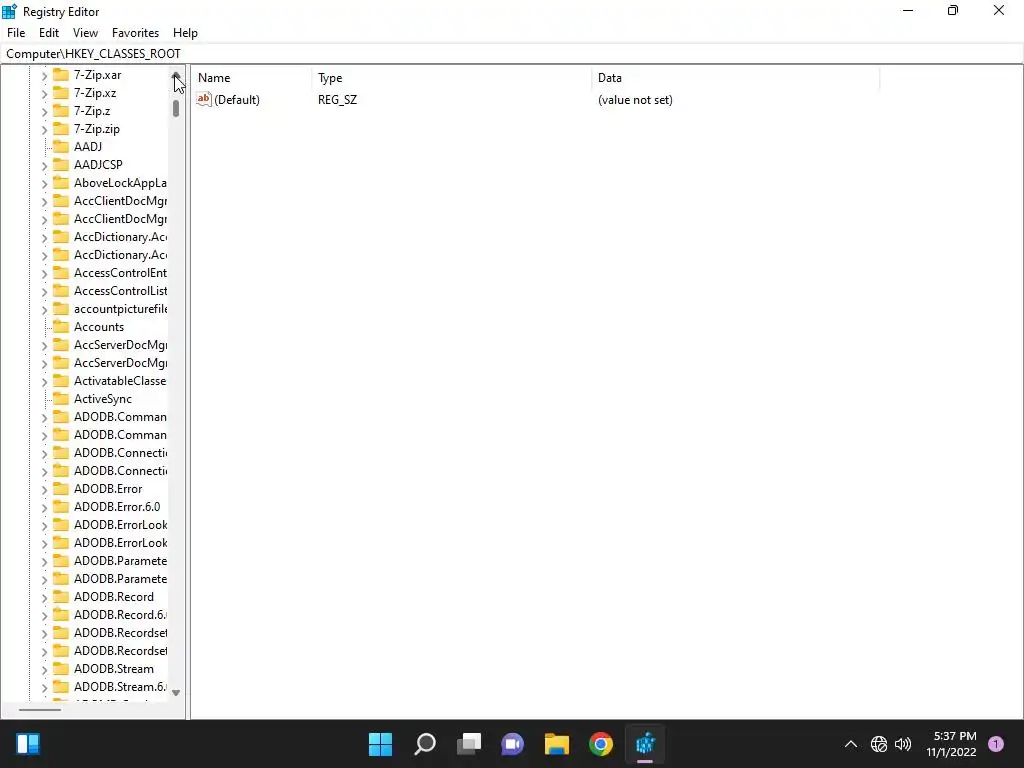
Task: Click the REG_SZ type cell
Action: [338, 100]
